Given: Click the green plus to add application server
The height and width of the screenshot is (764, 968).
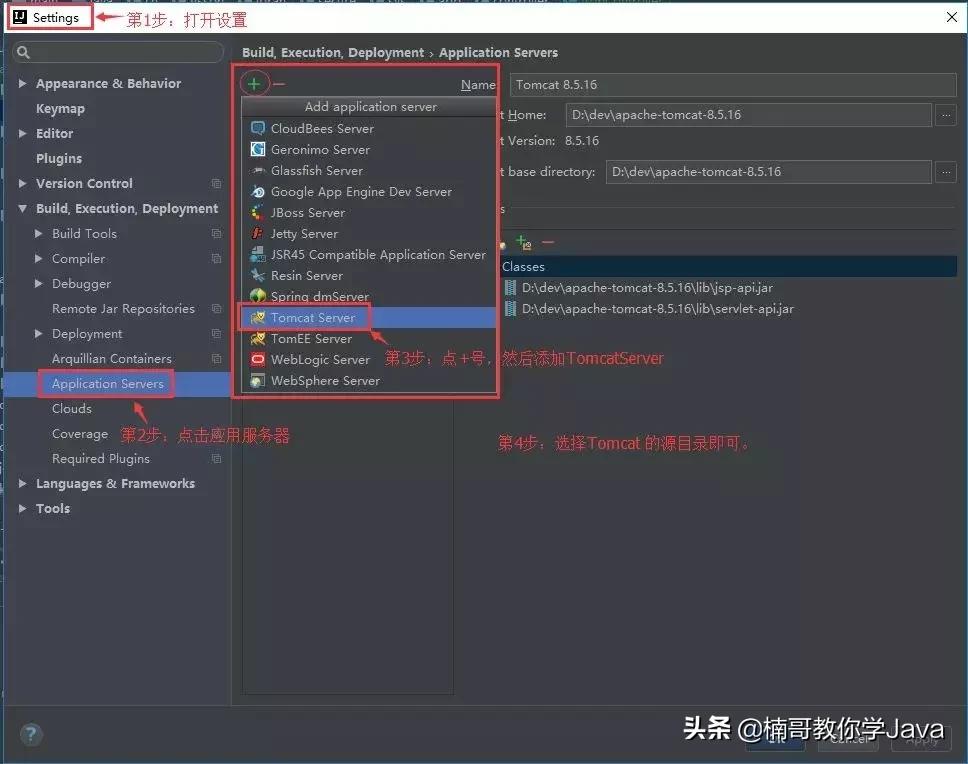Looking at the screenshot, I should coord(254,83).
